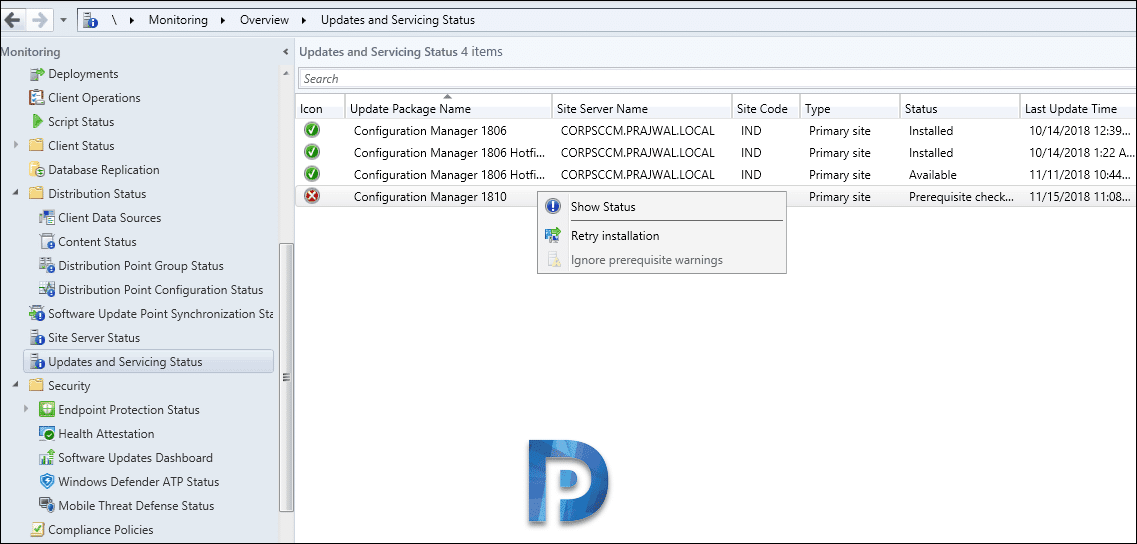The image size is (1137, 544).
Task: Click the Retry installation menu icon
Action: click(x=553, y=235)
